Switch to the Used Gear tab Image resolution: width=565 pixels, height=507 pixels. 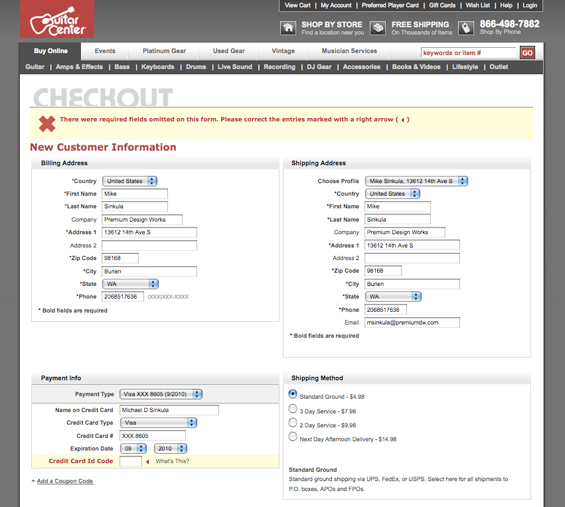pyautogui.click(x=228, y=51)
